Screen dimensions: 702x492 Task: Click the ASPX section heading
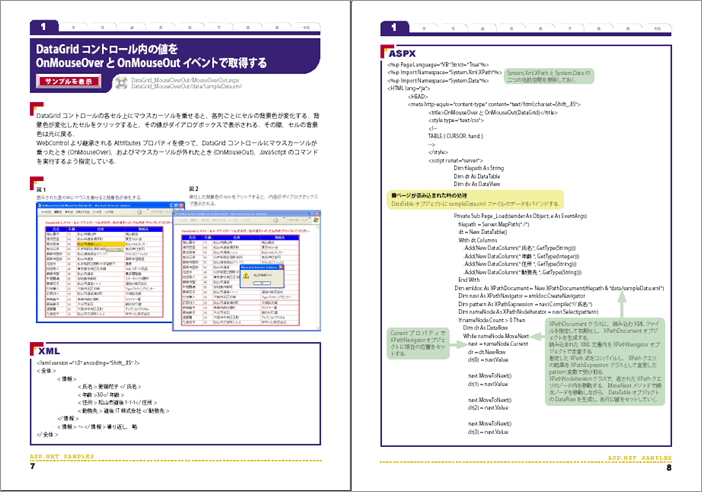(x=402, y=53)
